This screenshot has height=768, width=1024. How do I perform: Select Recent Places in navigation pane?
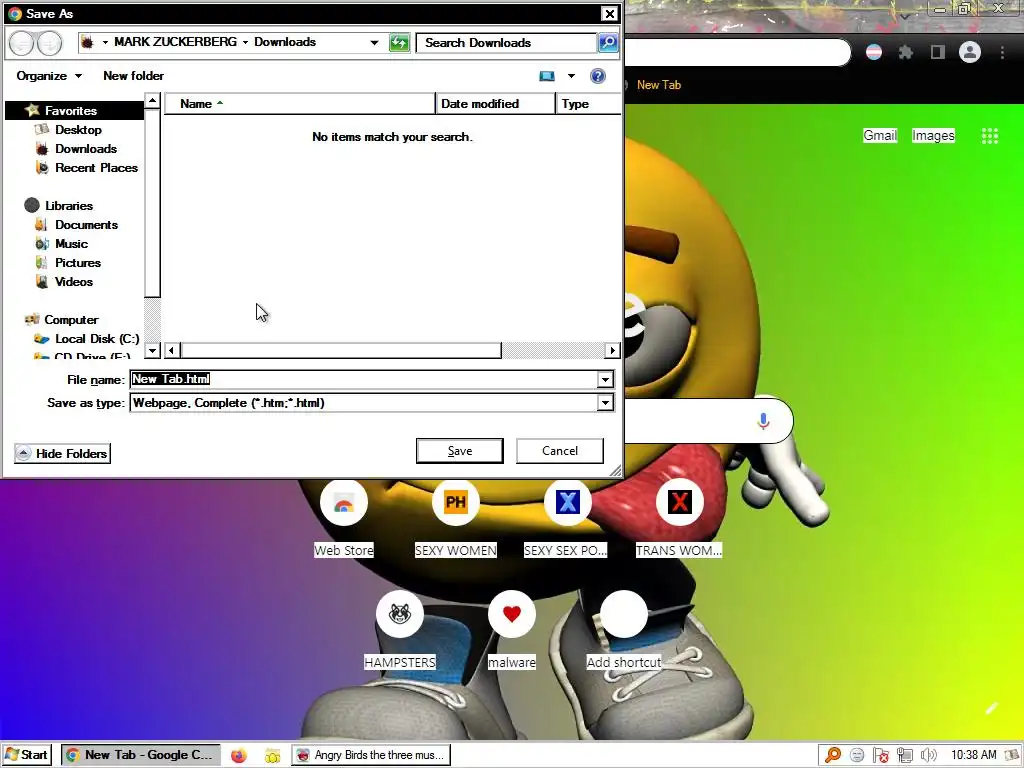(x=96, y=167)
